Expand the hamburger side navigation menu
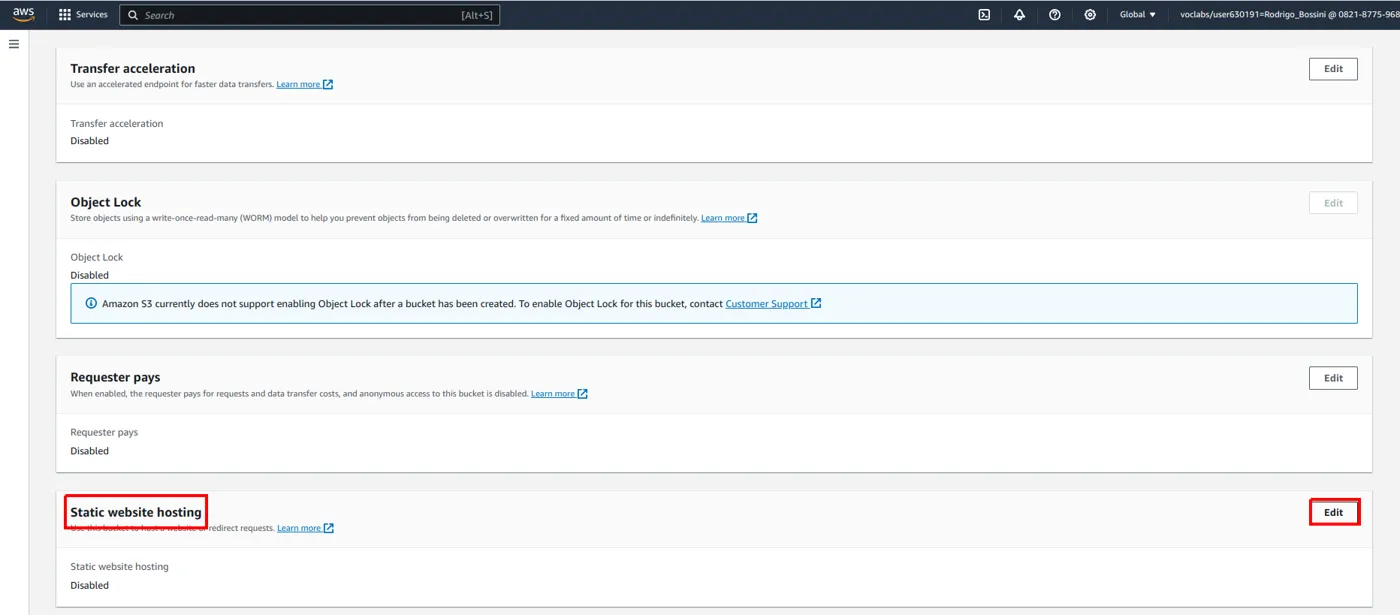 [x=14, y=44]
